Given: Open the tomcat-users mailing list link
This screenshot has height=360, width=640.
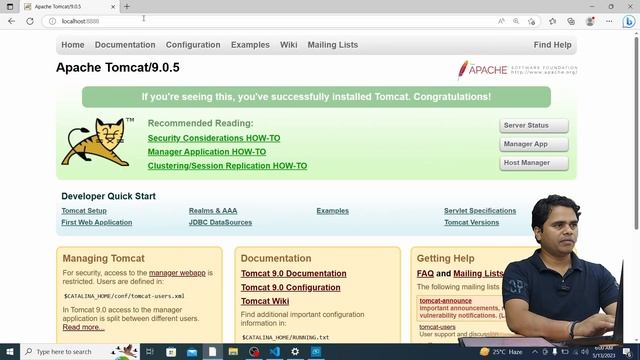Looking at the screenshot, I should [x=437, y=327].
